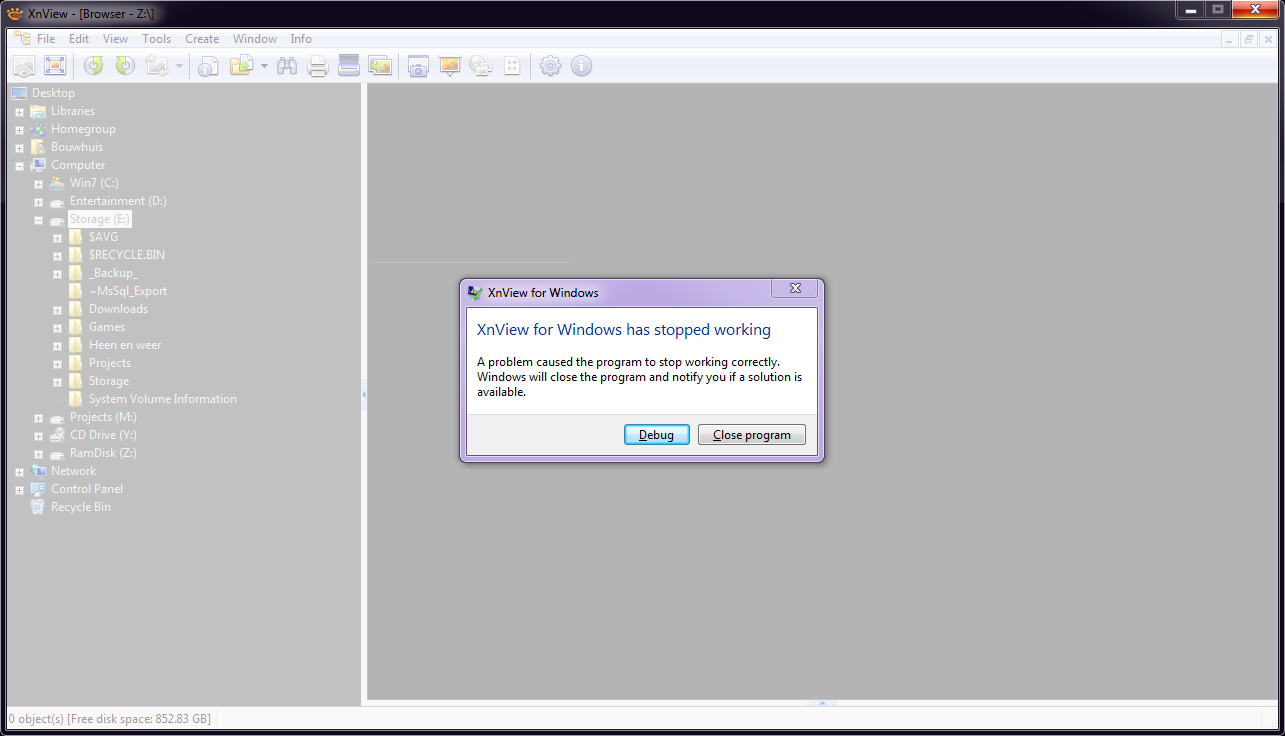
Task: Click the Convert image toolbar icon
Action: [157, 66]
